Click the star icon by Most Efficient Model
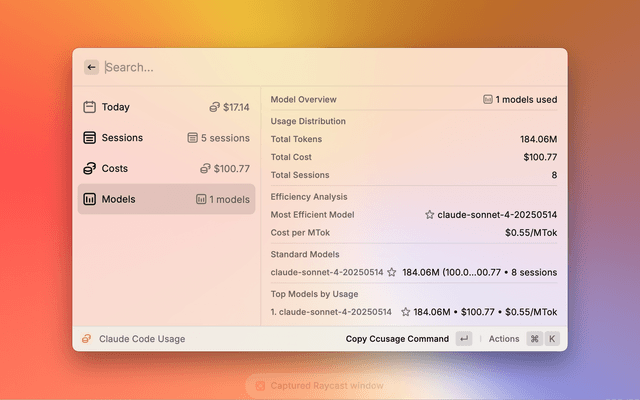Viewport: 640px width, 400px height. 430,215
